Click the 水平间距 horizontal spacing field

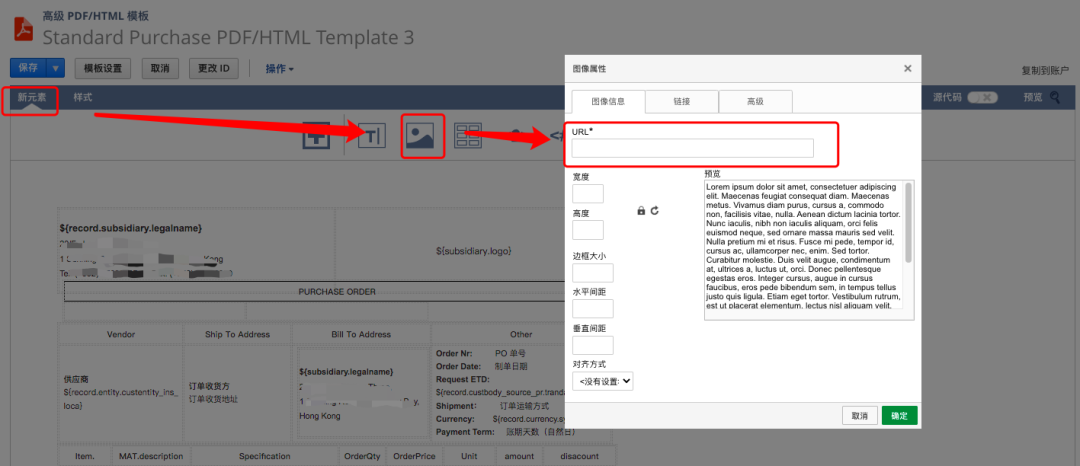[592, 308]
